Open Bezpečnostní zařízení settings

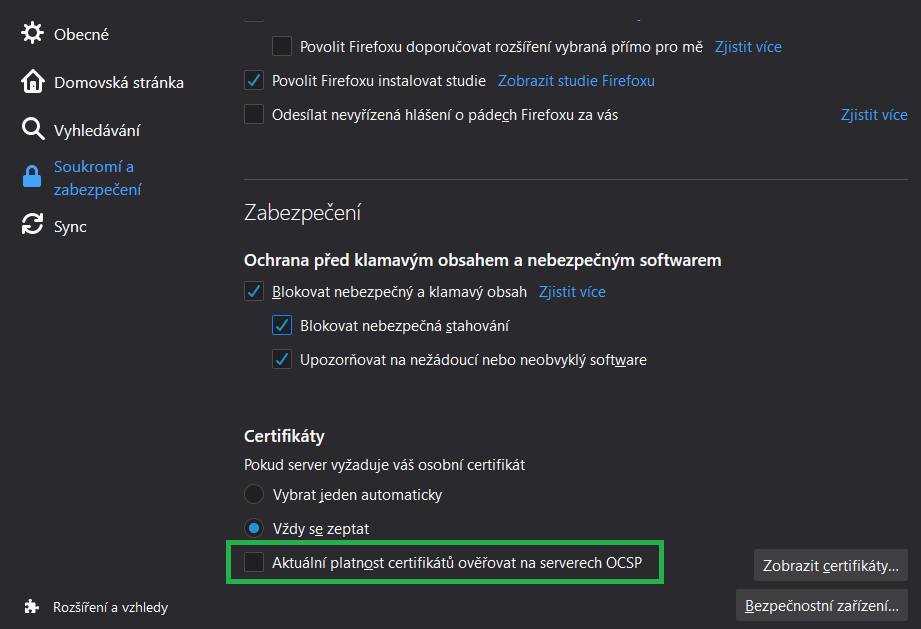821,604
